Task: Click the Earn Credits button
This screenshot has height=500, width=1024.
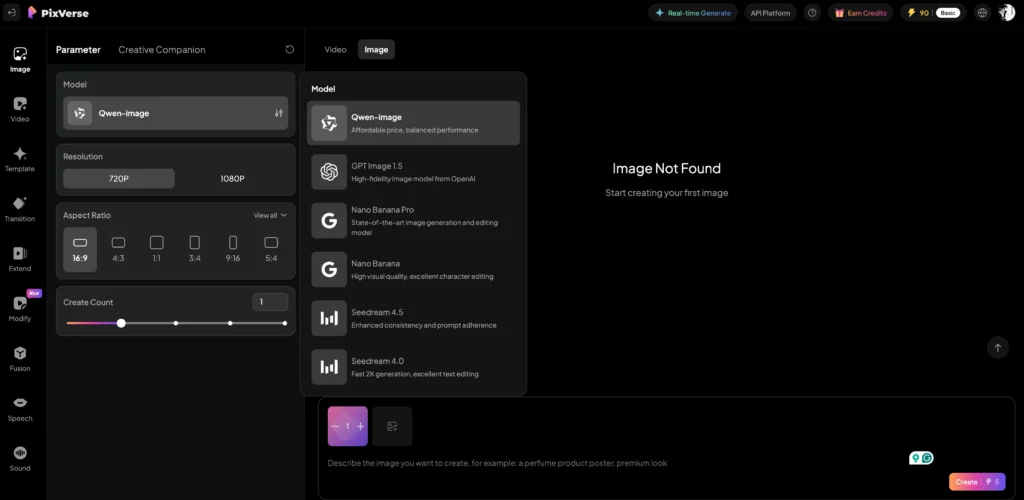Action: [x=861, y=12]
